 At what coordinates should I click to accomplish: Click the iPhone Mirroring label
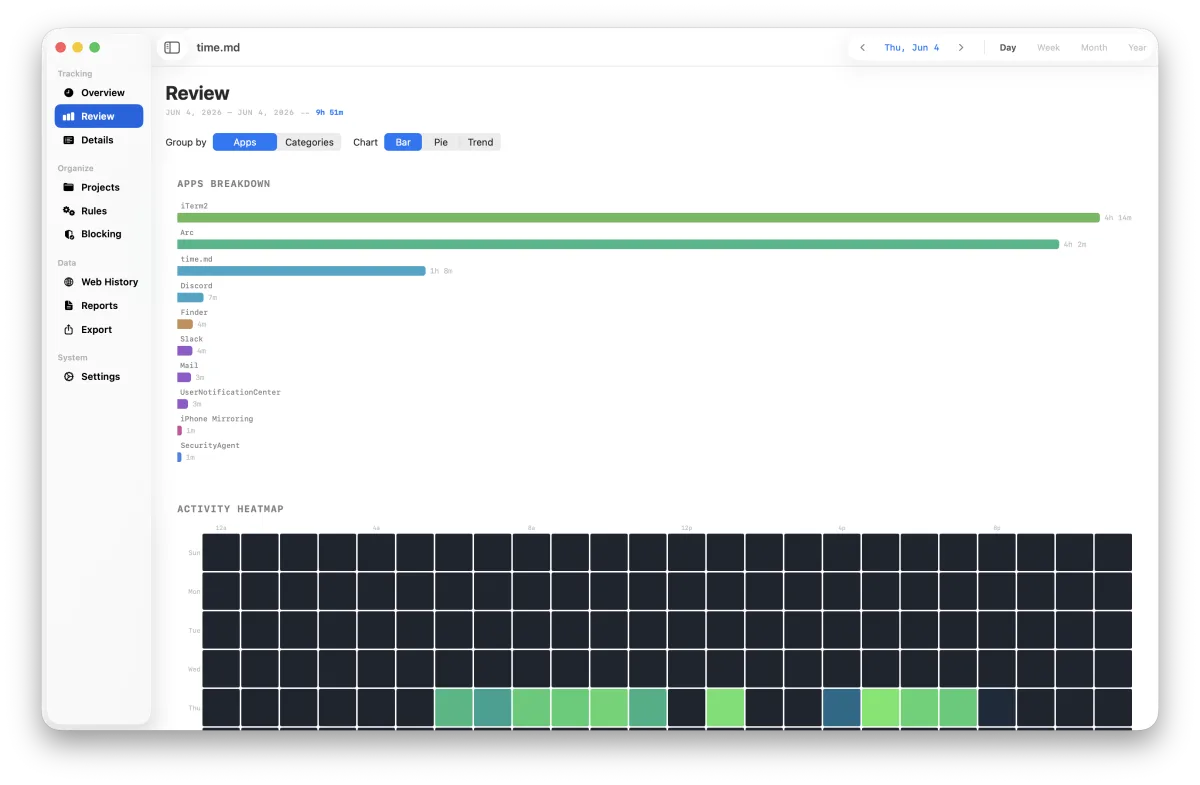[x=216, y=419]
